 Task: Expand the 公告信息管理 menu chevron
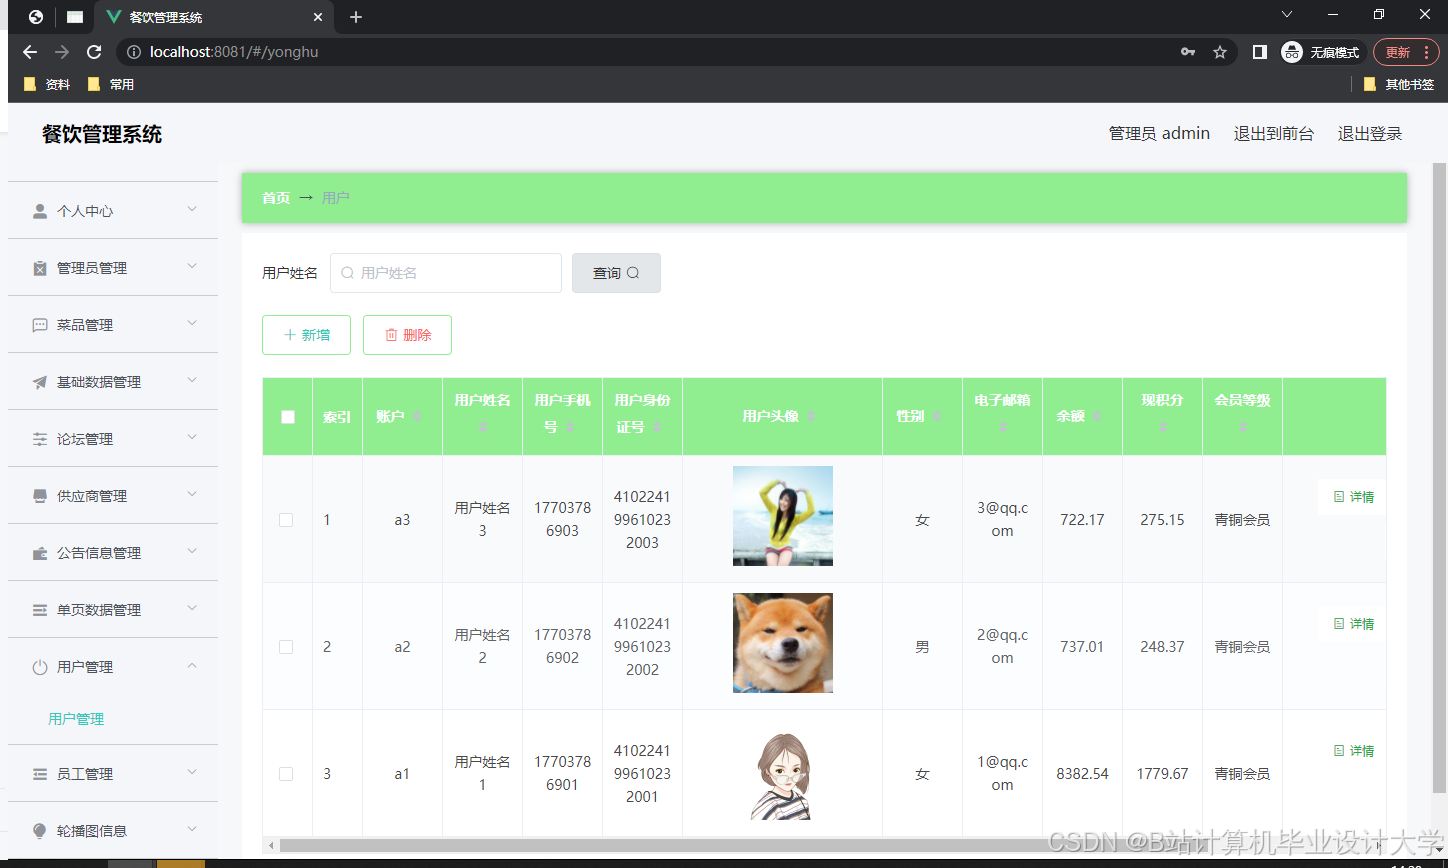(x=192, y=551)
